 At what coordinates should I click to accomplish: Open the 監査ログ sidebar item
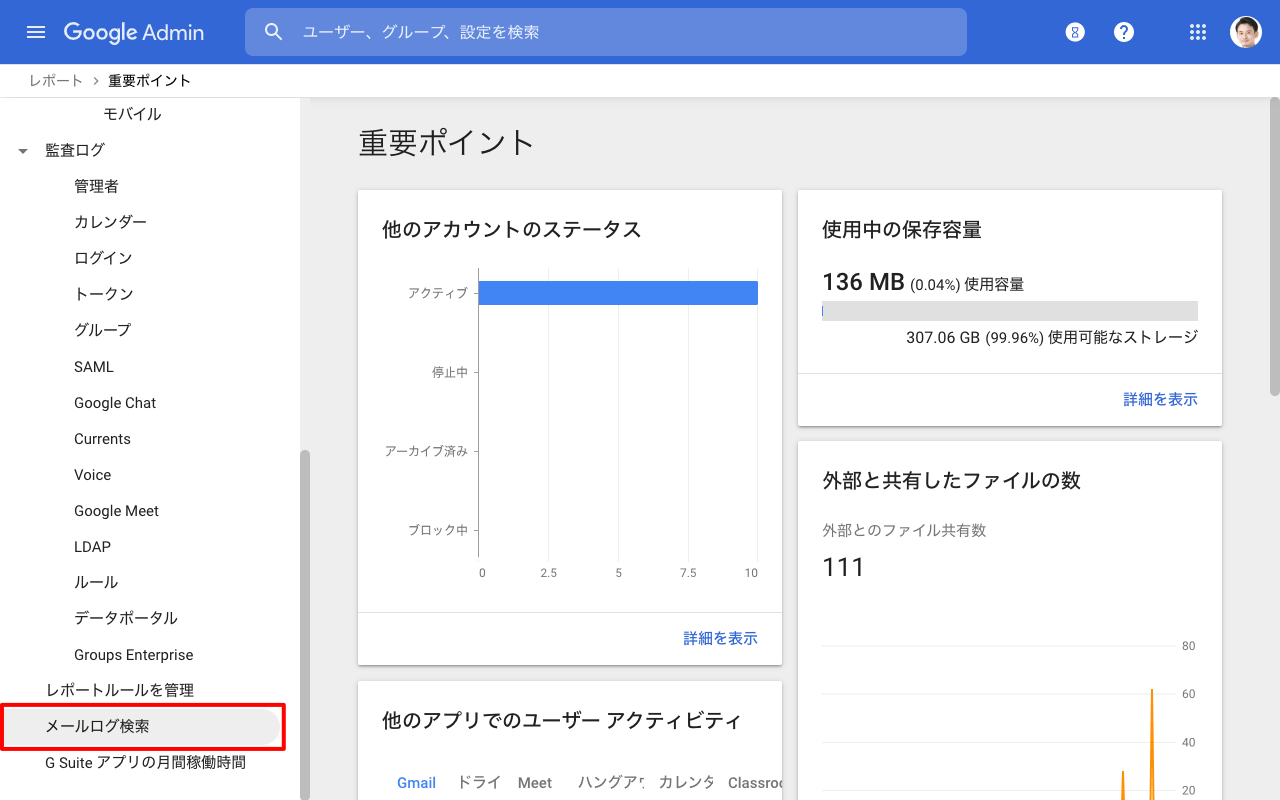(x=75, y=150)
